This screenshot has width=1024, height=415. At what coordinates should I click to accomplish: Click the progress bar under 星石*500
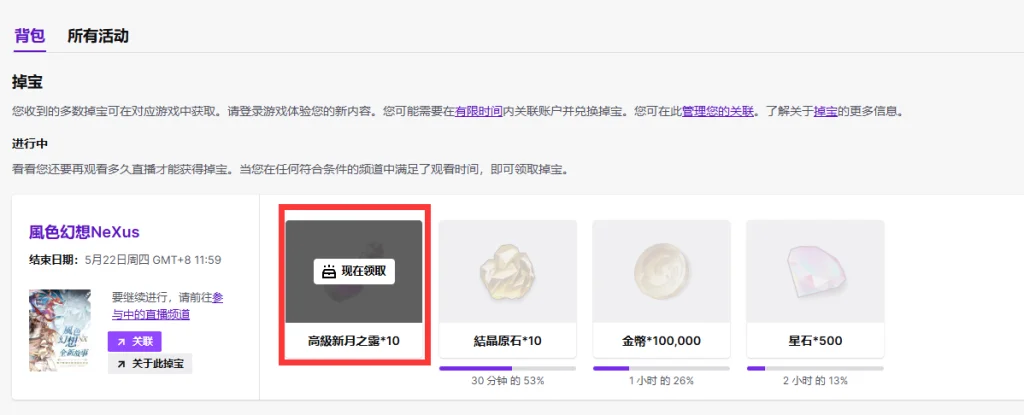(x=815, y=369)
